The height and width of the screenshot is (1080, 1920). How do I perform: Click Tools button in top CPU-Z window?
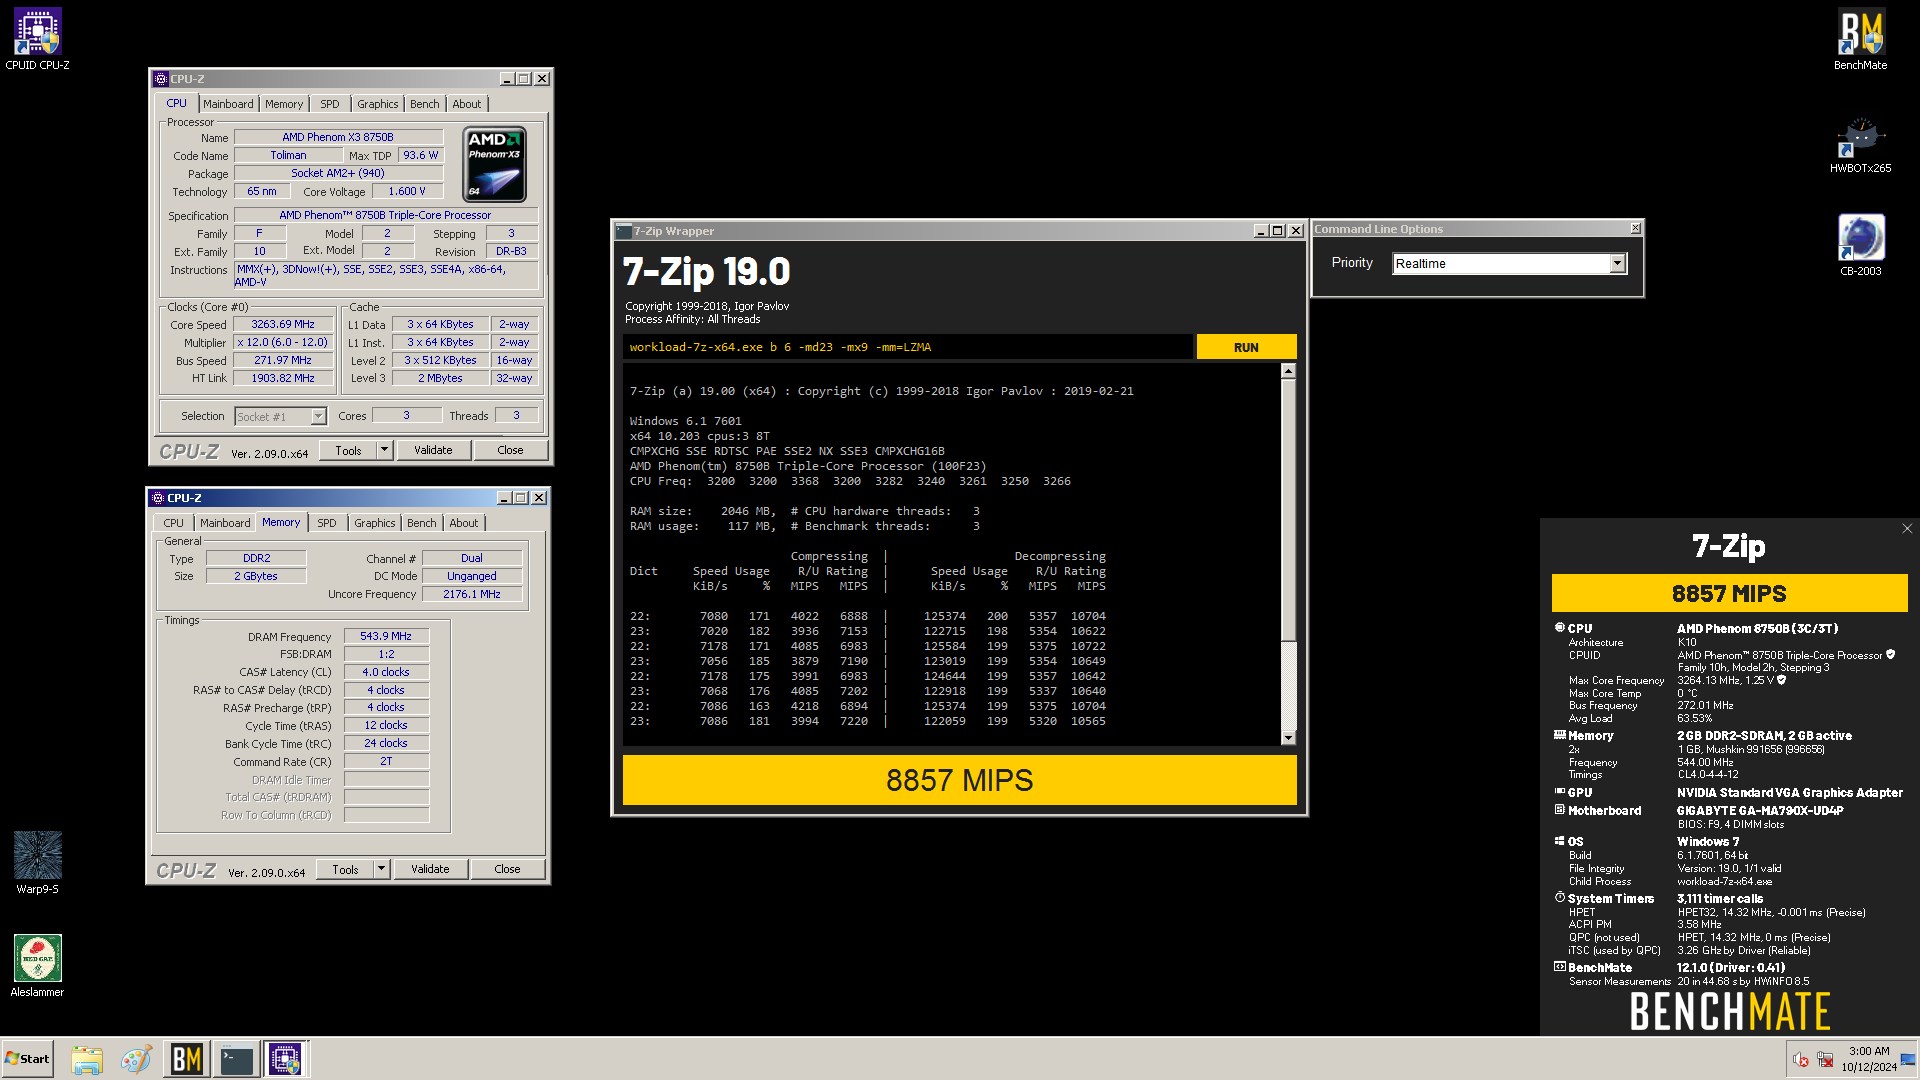tap(348, 451)
